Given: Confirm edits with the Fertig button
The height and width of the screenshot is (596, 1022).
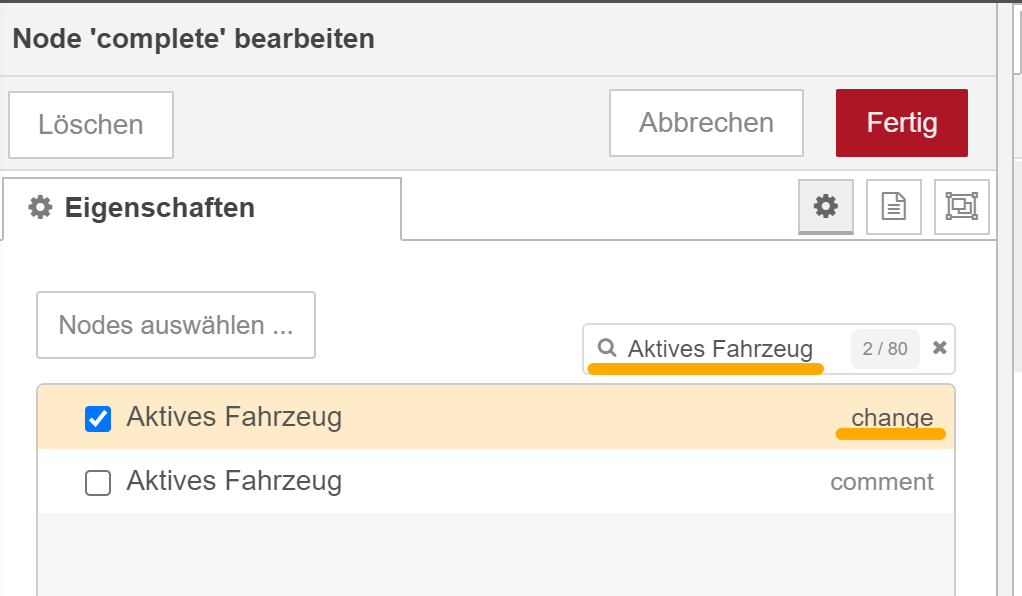Looking at the screenshot, I should pyautogui.click(x=901, y=123).
